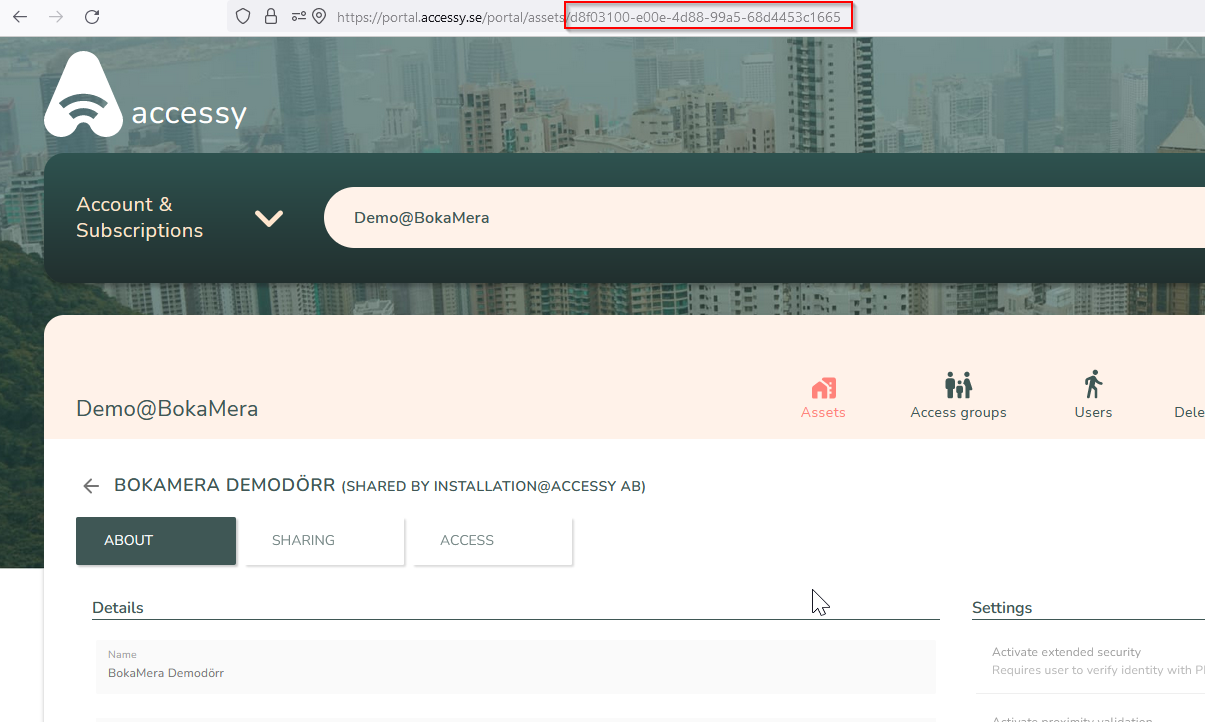Viewport: 1205px width, 722px height.
Task: Click the Settings section heading
Action: coord(1002,608)
